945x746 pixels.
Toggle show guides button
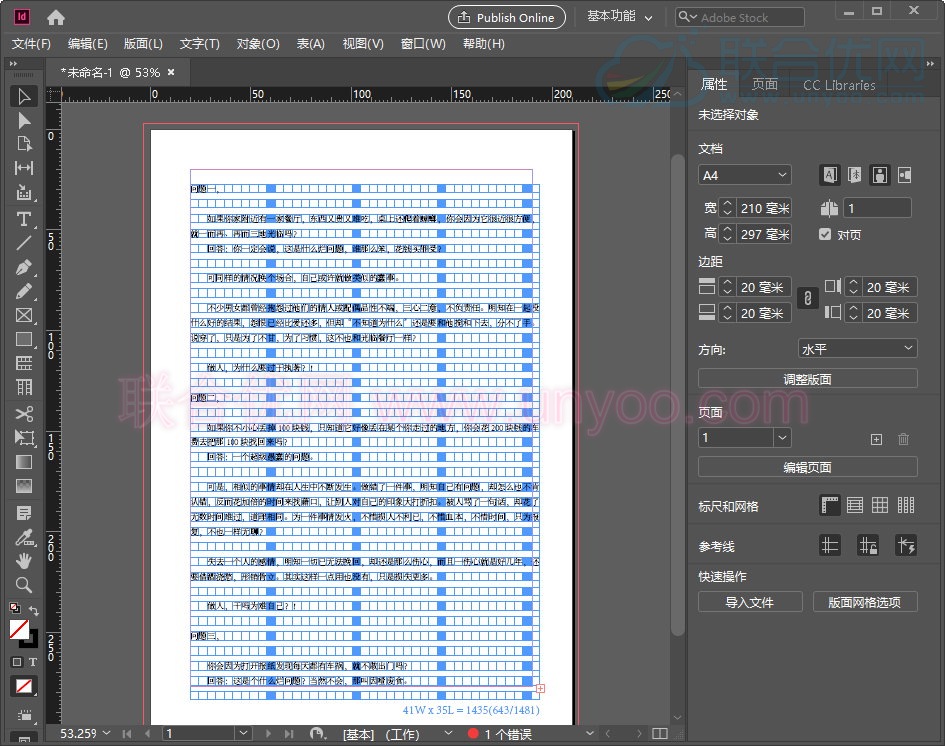(830, 545)
